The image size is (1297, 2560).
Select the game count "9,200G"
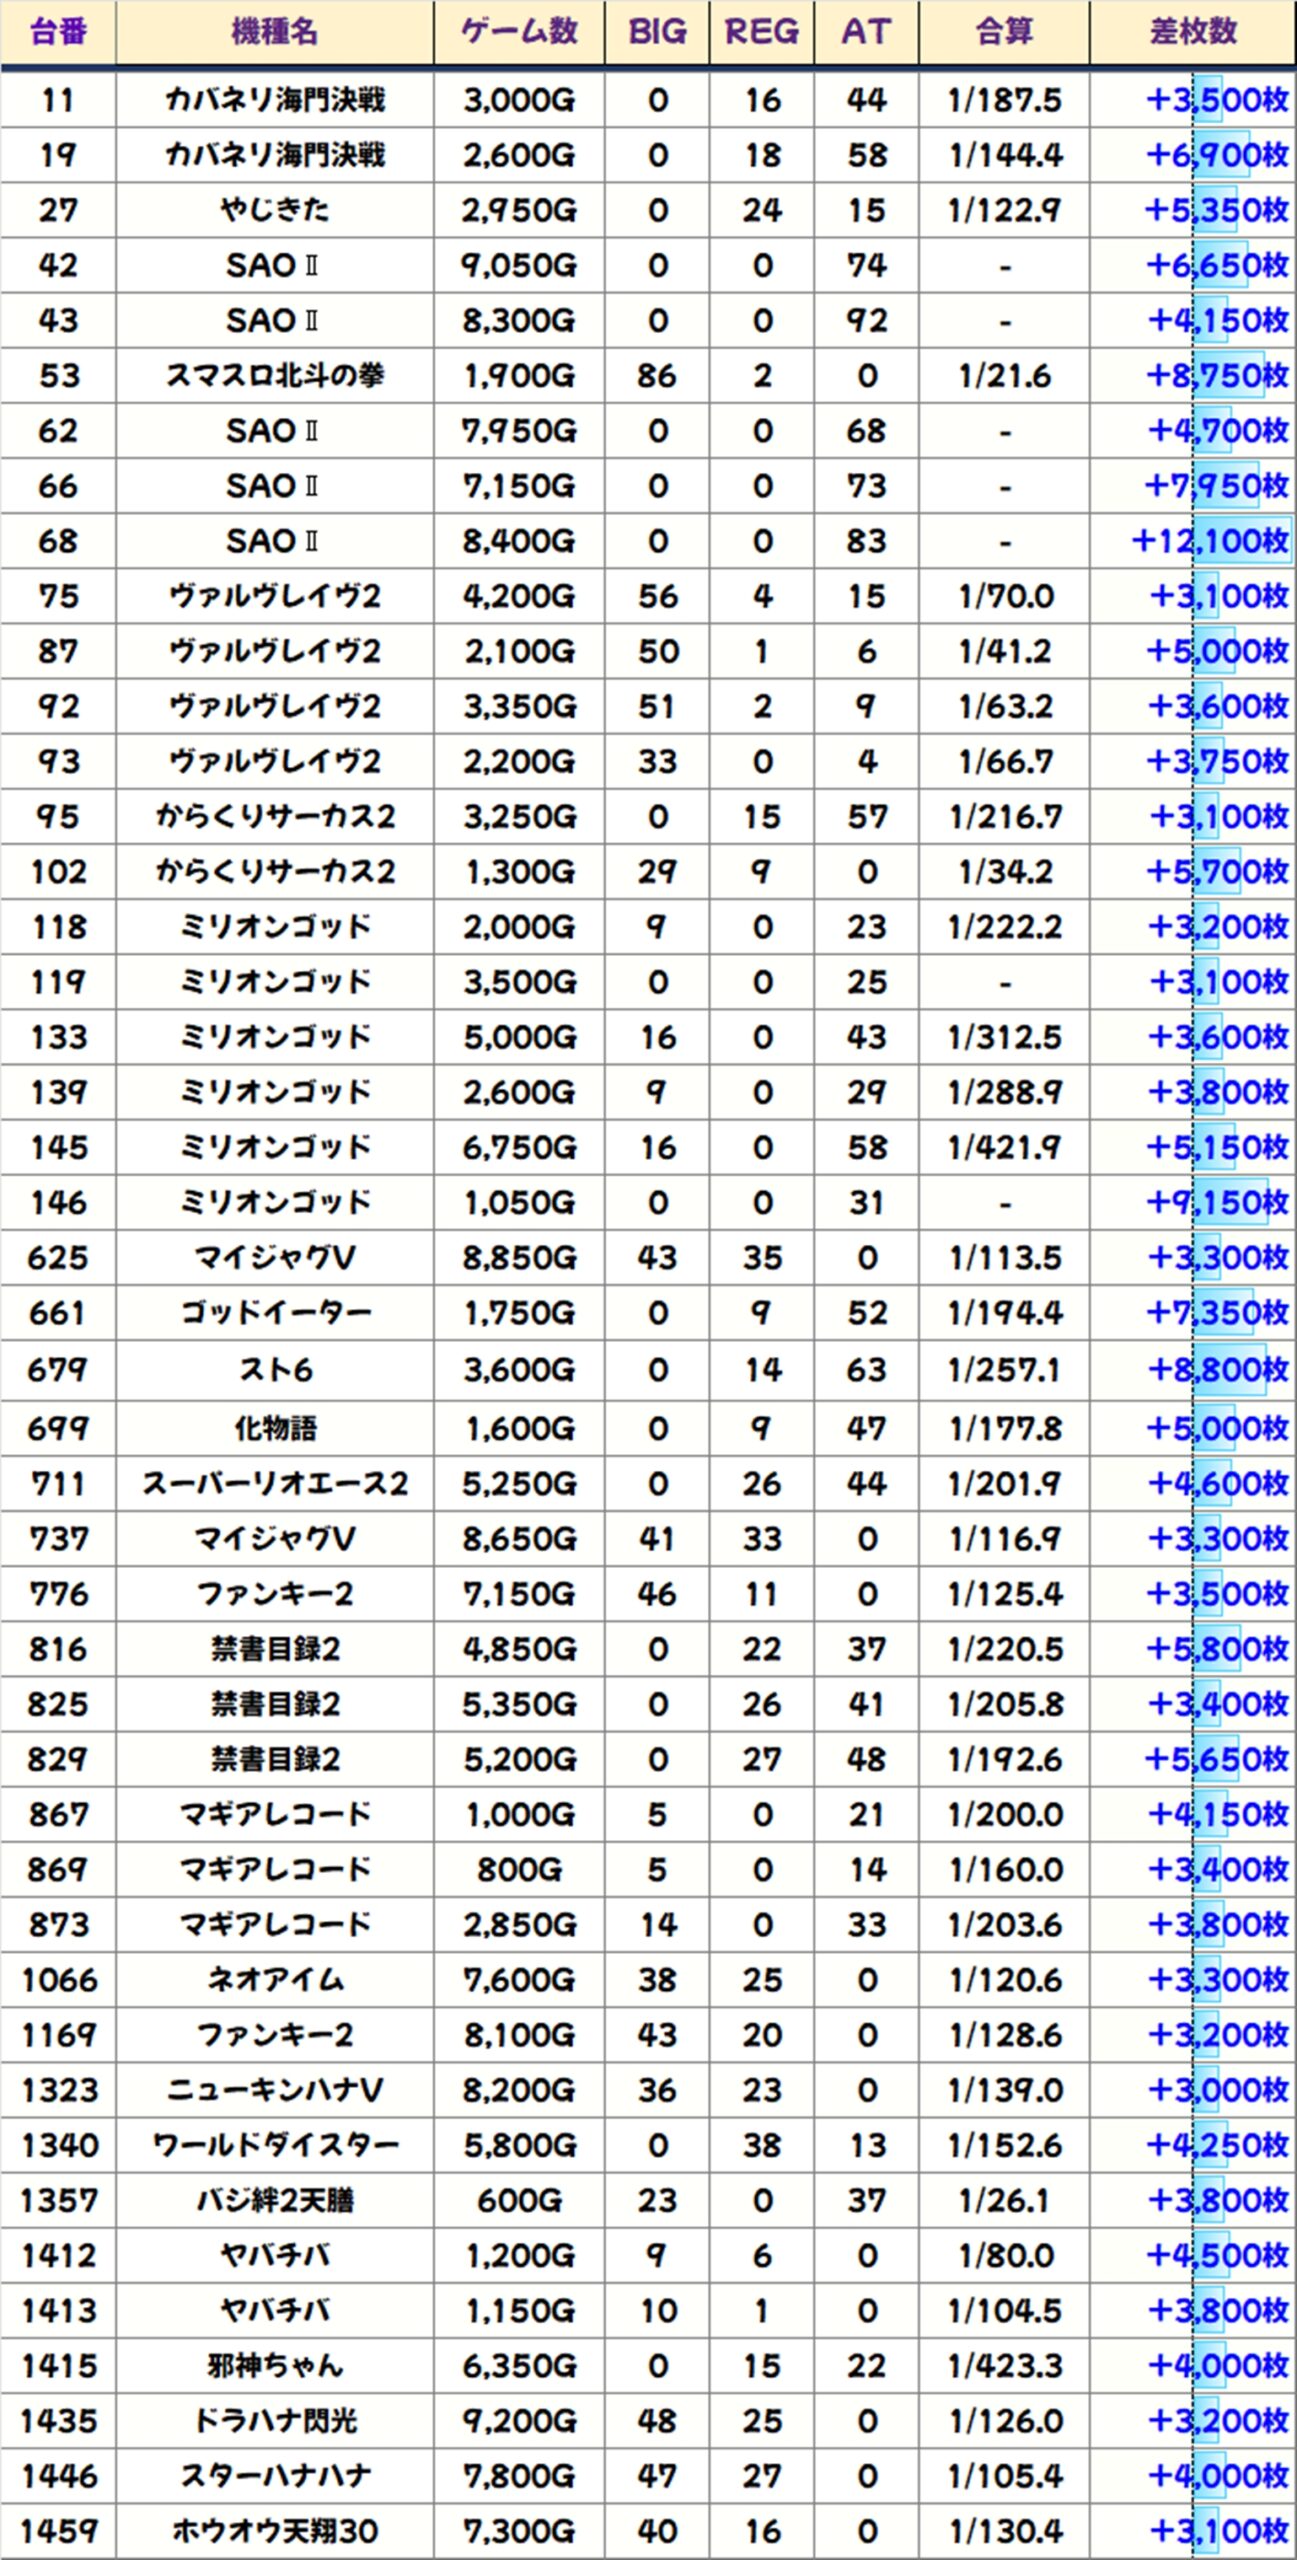pos(519,2420)
